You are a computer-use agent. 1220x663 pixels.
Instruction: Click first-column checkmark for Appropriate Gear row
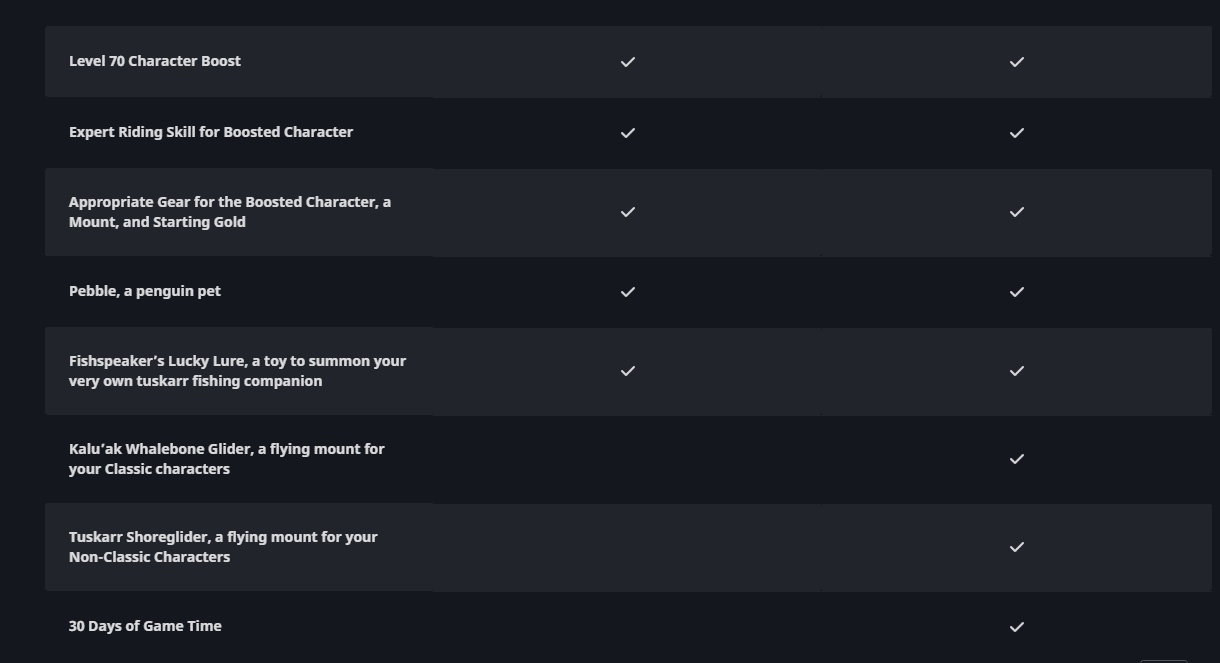[628, 212]
